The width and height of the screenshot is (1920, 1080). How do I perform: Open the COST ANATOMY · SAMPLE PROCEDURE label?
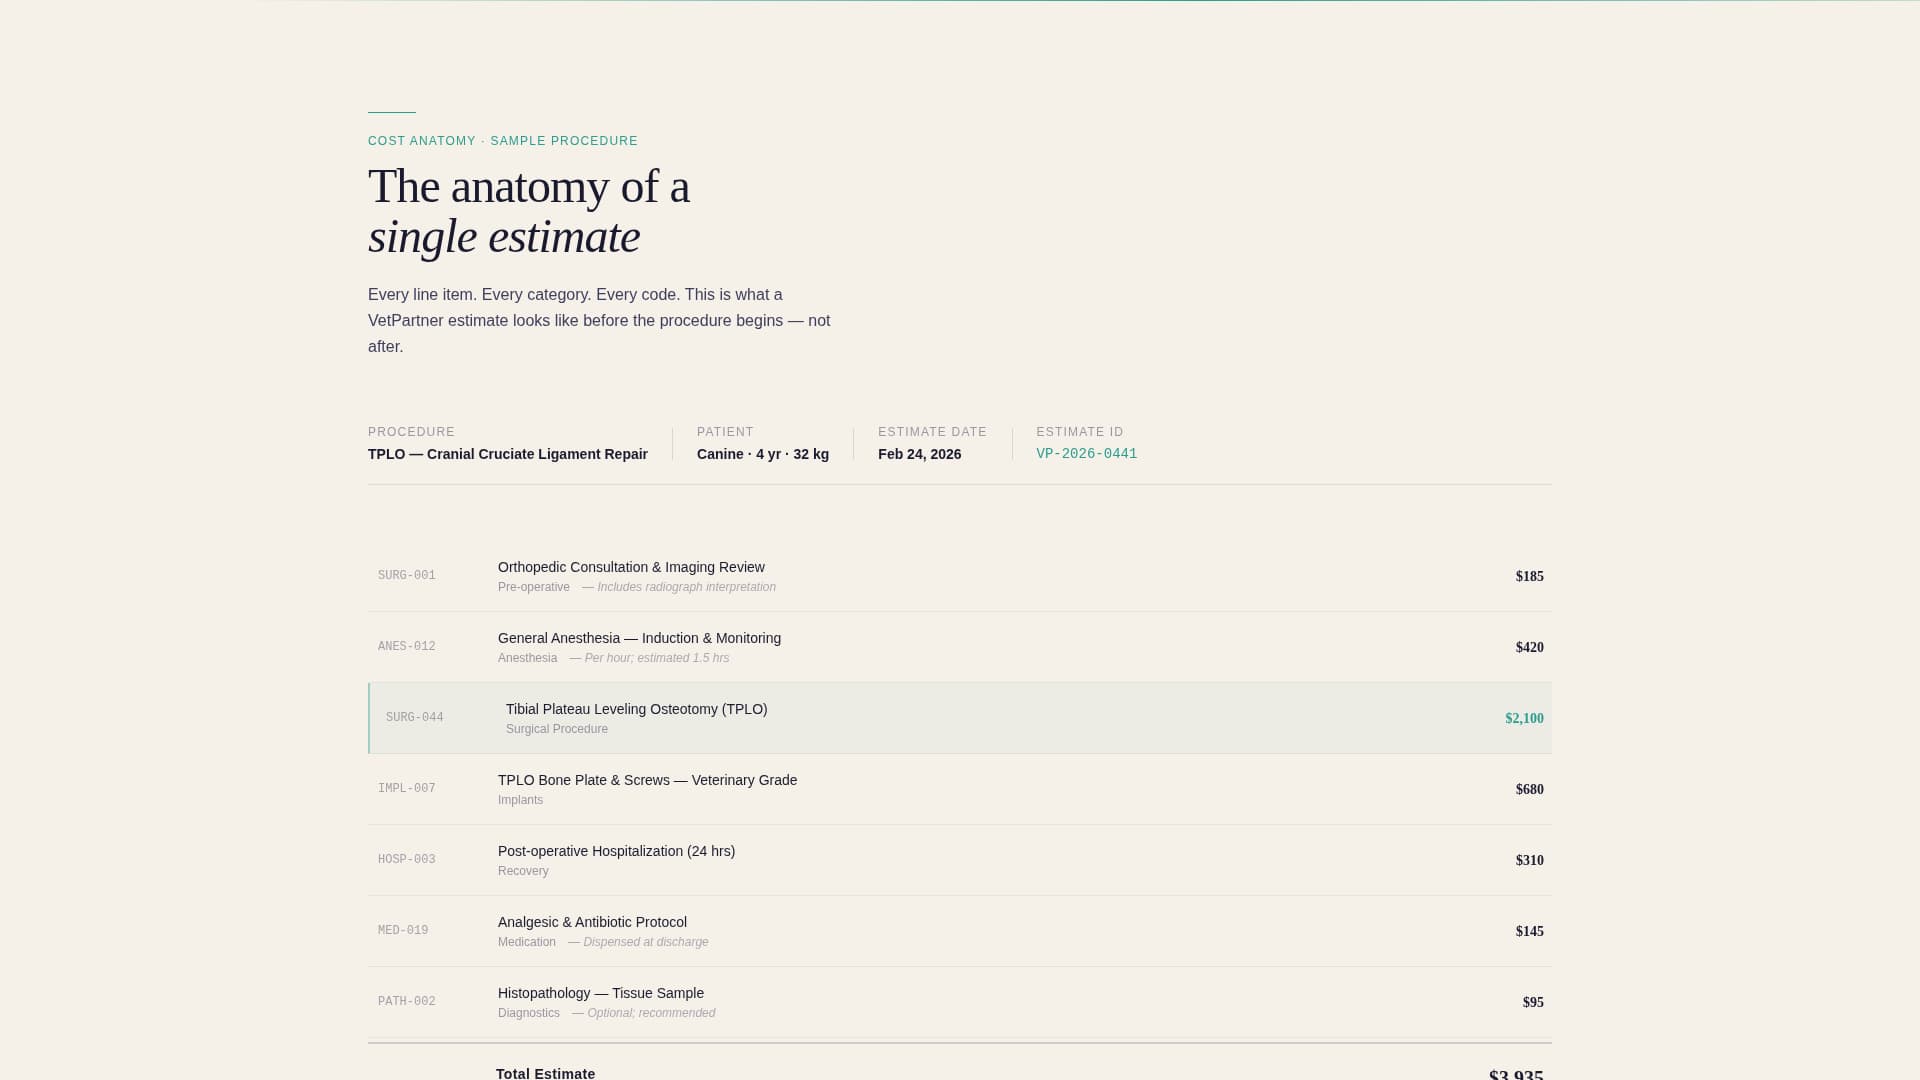click(502, 141)
